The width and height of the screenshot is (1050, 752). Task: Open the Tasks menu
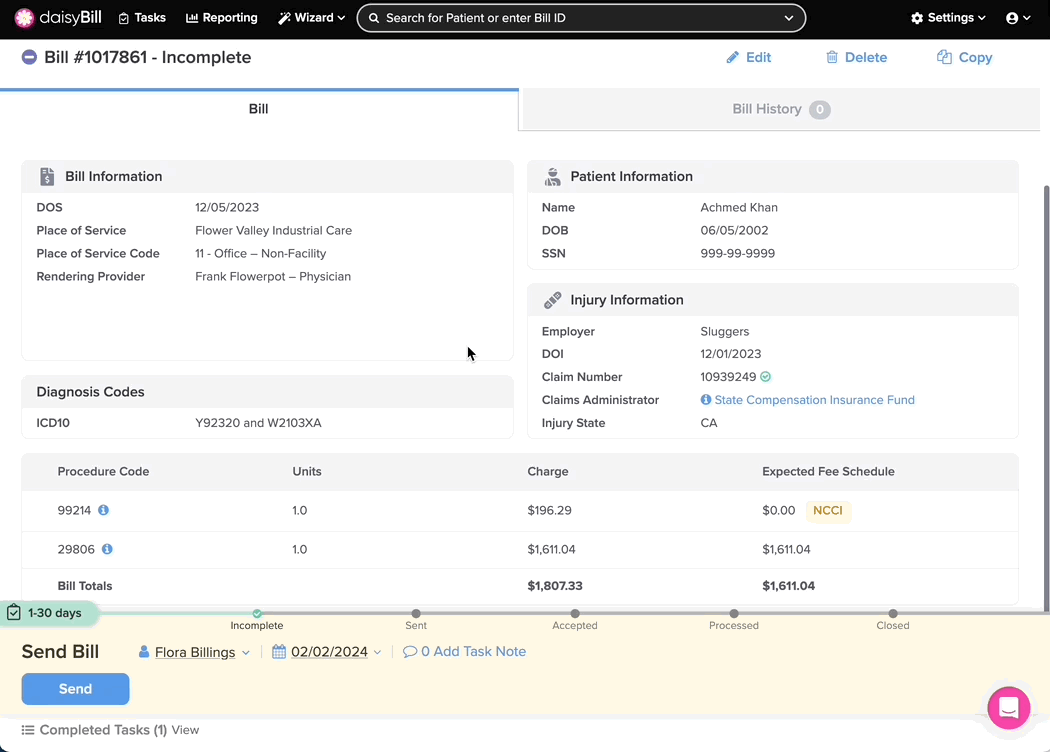pos(142,18)
